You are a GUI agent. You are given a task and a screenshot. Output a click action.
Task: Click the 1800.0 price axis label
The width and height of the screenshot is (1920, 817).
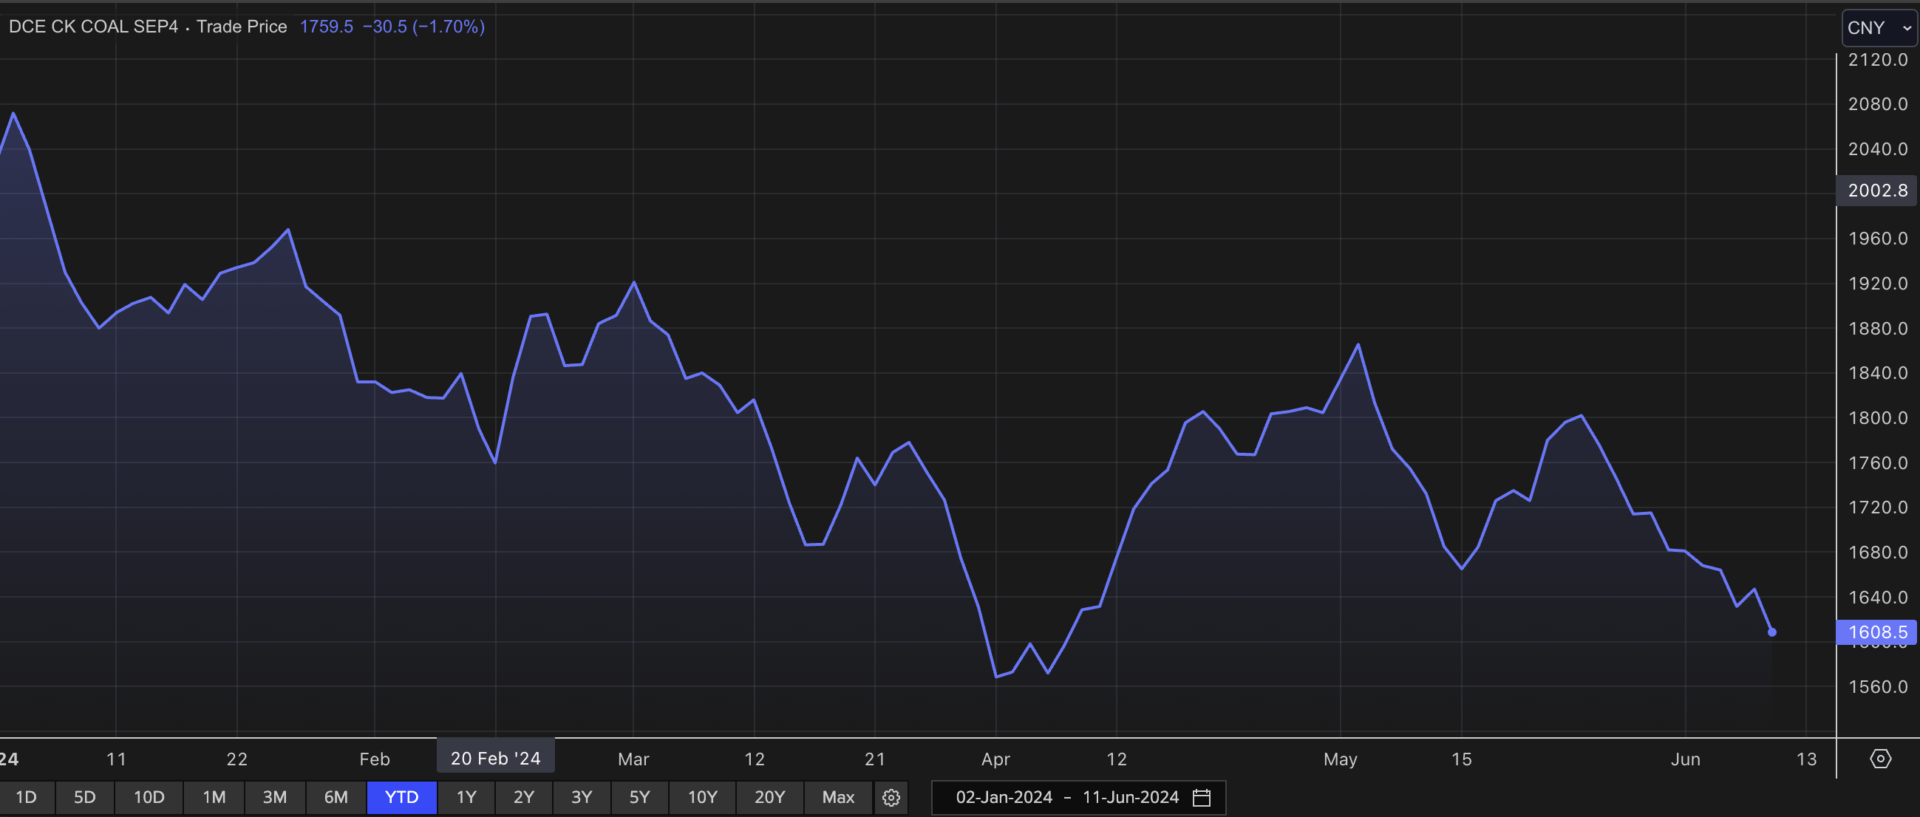[x=1877, y=418]
